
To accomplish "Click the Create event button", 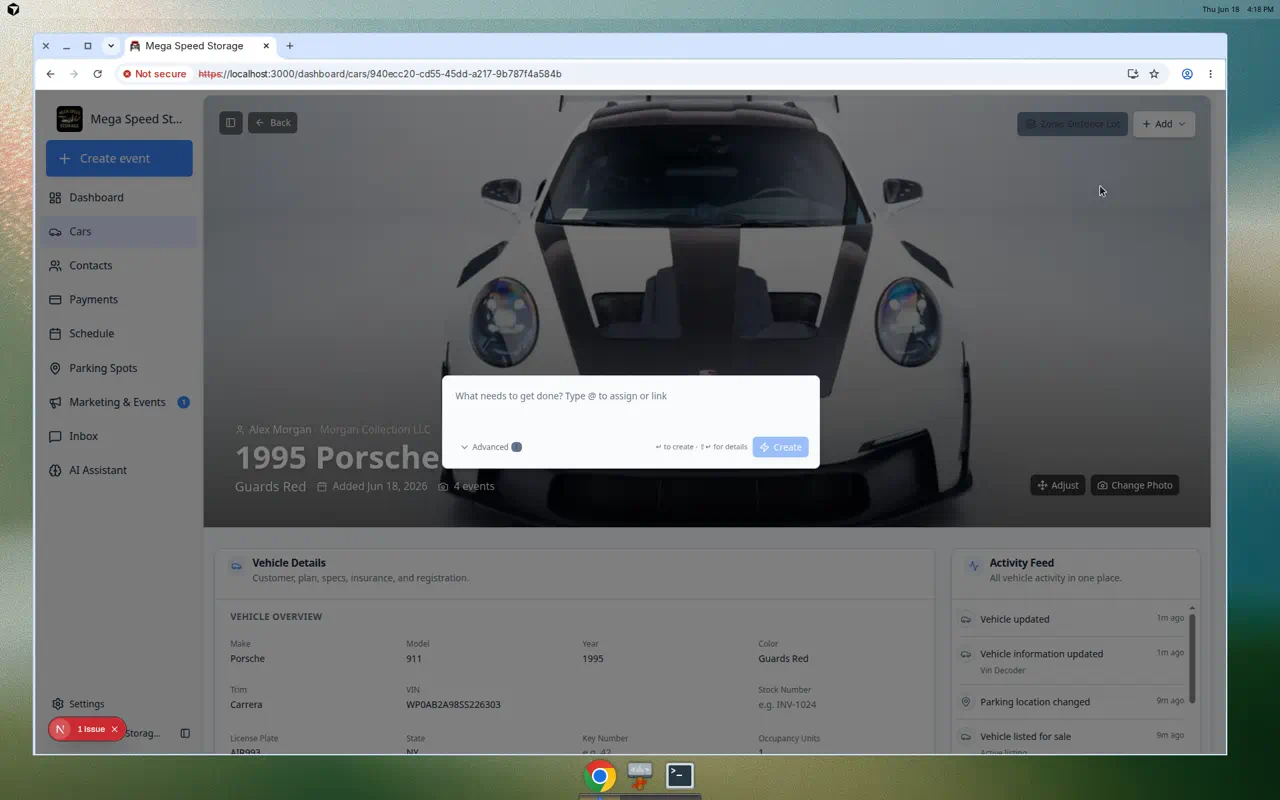I will (x=119, y=158).
